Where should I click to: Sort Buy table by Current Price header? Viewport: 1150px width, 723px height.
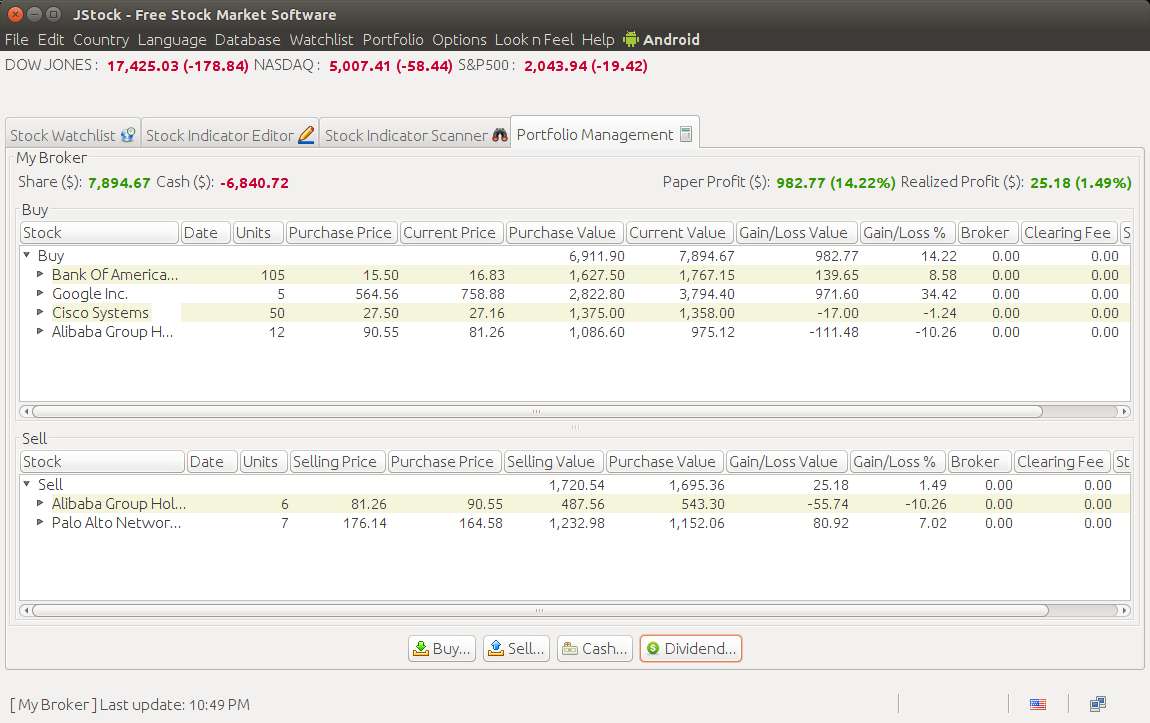(x=452, y=232)
